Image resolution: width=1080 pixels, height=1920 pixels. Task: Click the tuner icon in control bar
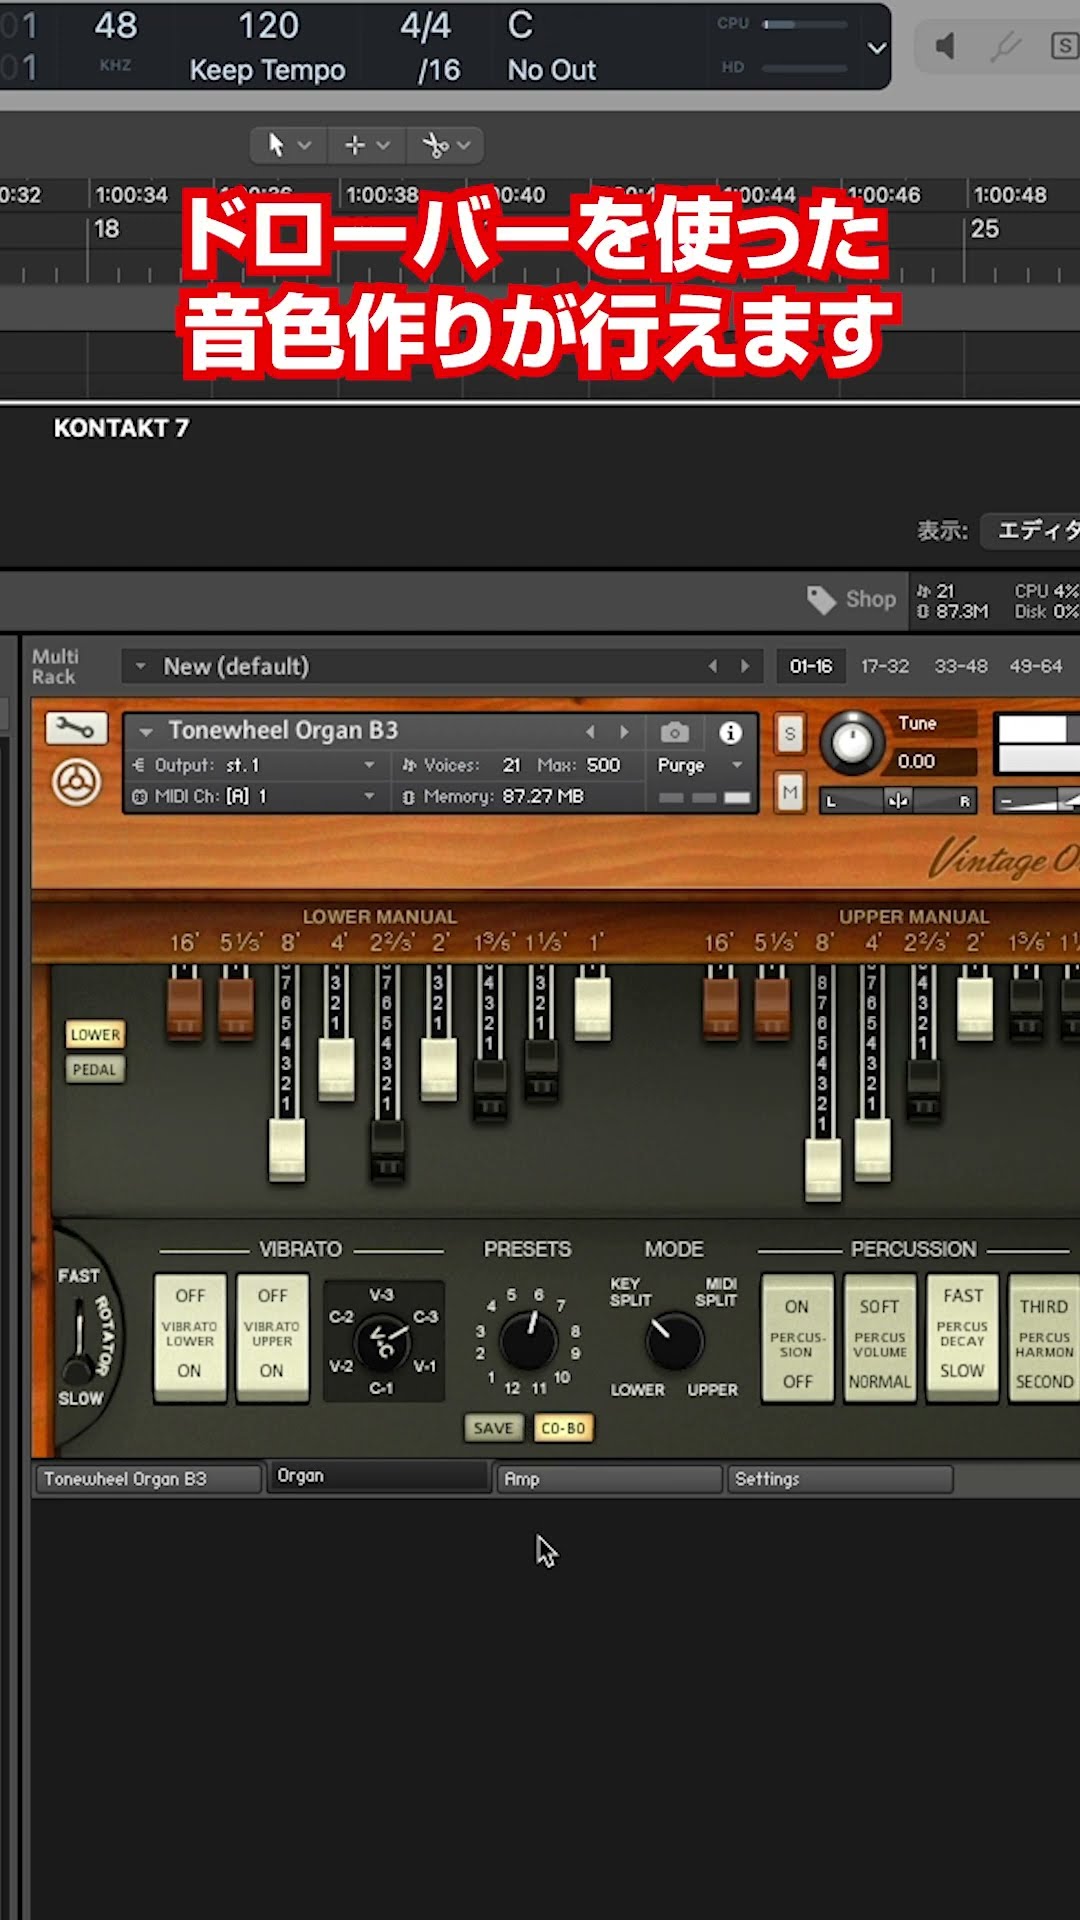(x=1006, y=46)
